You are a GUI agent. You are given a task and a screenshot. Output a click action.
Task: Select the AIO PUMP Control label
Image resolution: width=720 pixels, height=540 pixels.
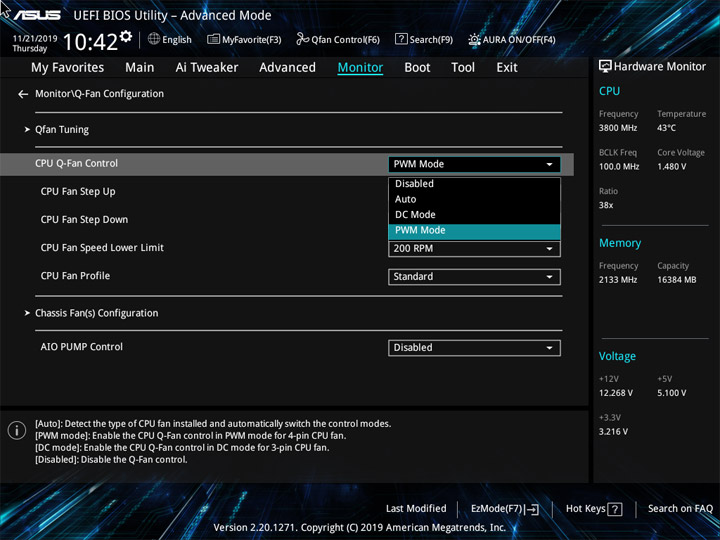[81, 347]
